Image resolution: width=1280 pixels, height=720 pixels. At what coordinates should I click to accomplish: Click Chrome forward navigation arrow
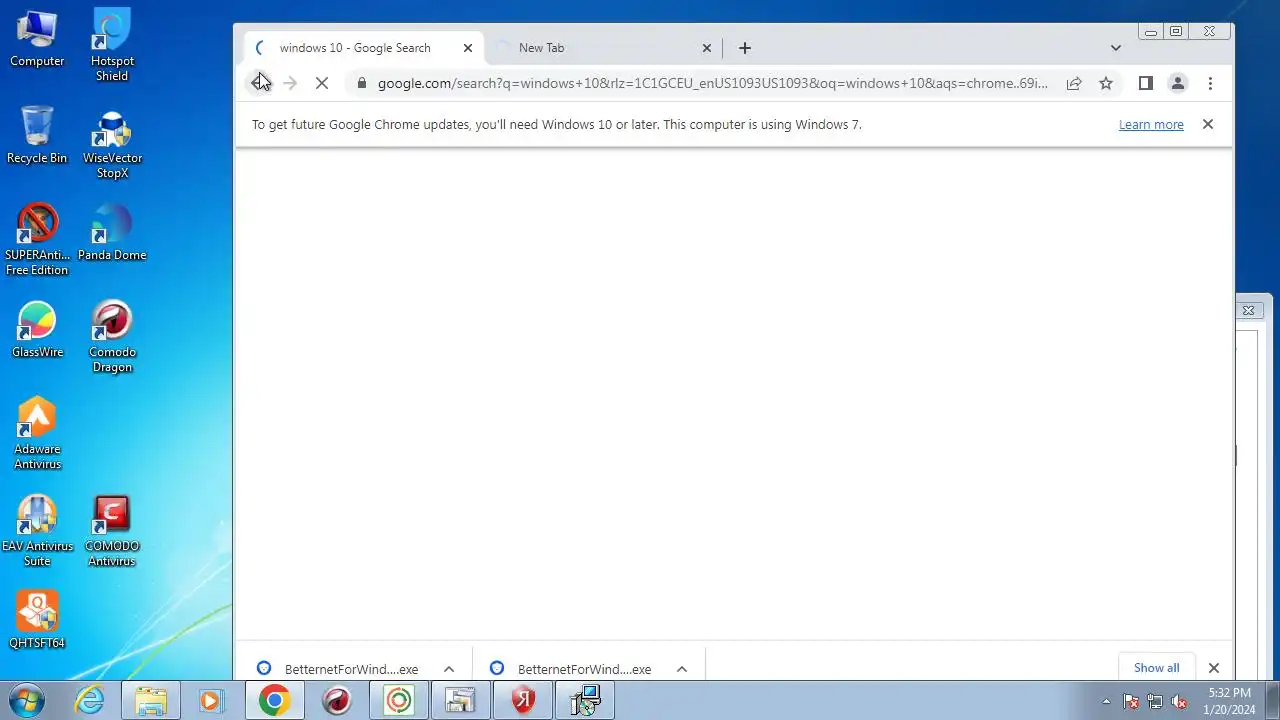click(x=290, y=83)
